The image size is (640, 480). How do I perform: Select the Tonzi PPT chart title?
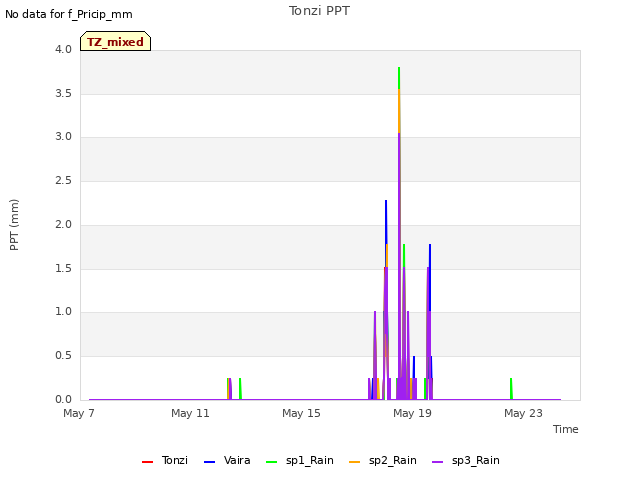[x=319, y=11]
